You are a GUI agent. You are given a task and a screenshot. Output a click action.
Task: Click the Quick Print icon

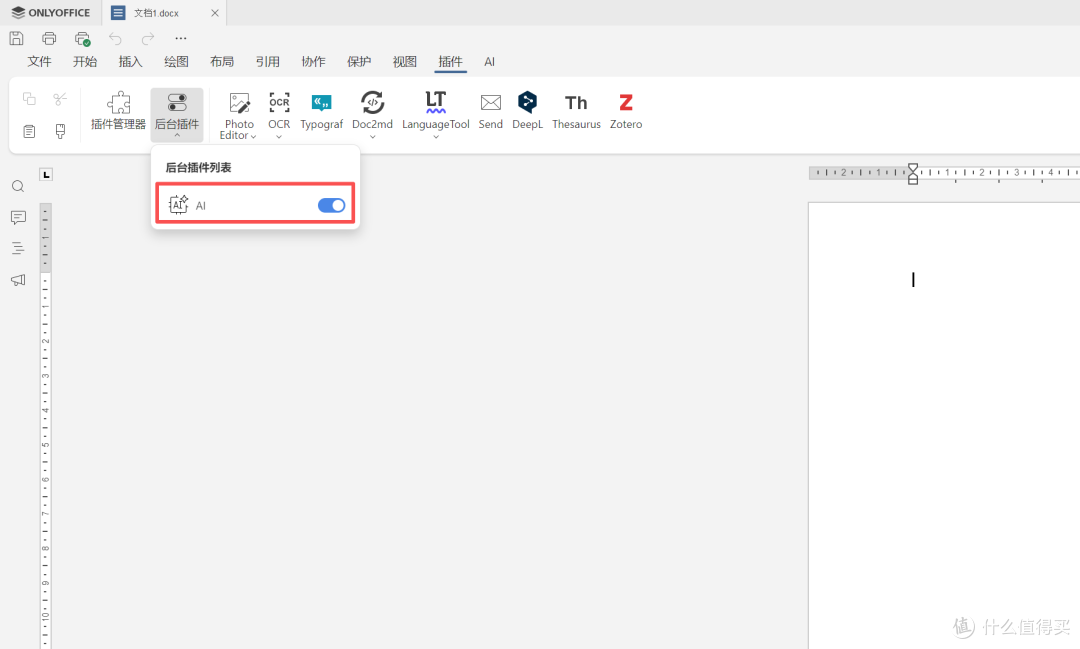pyautogui.click(x=83, y=39)
